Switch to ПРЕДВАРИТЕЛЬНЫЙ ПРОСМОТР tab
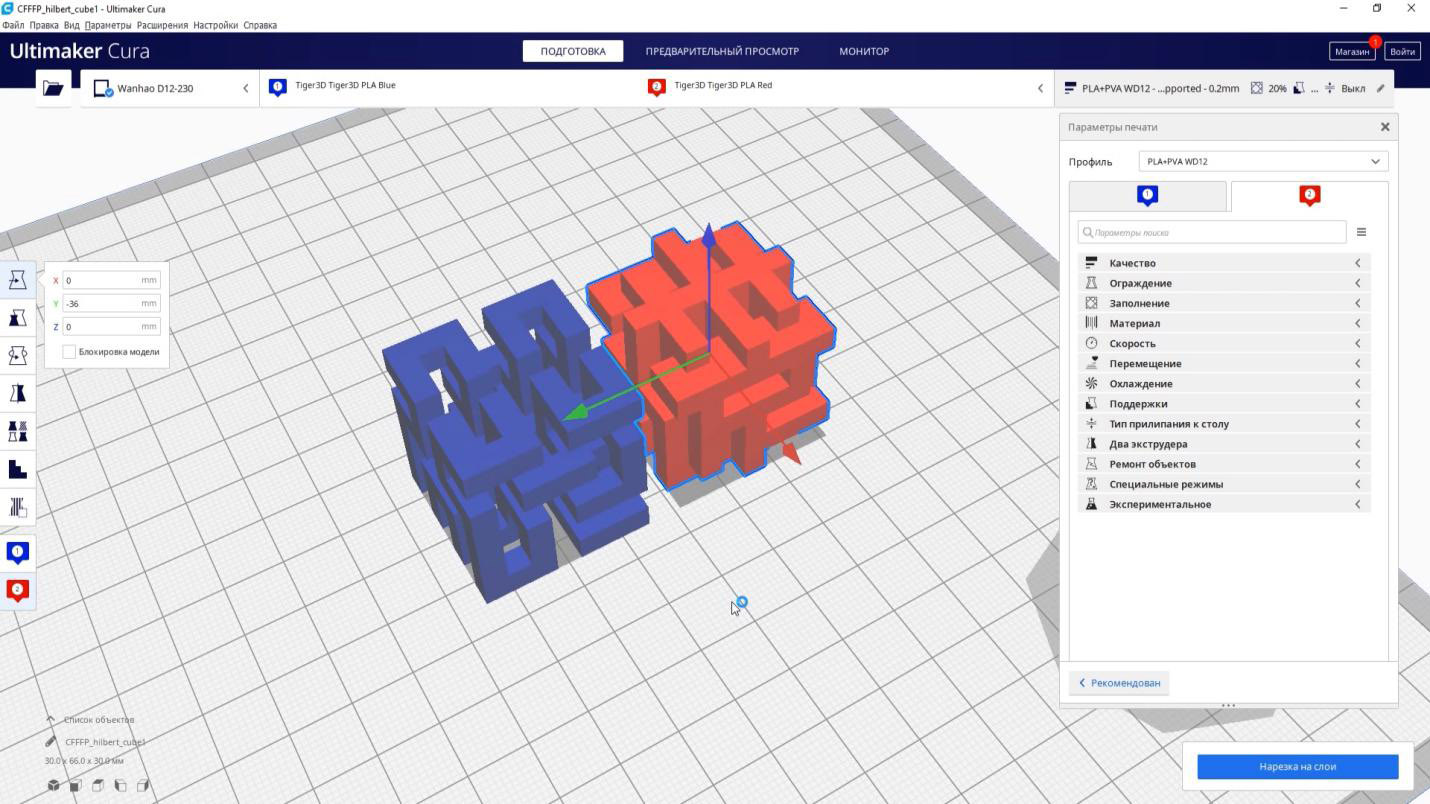 (x=722, y=51)
